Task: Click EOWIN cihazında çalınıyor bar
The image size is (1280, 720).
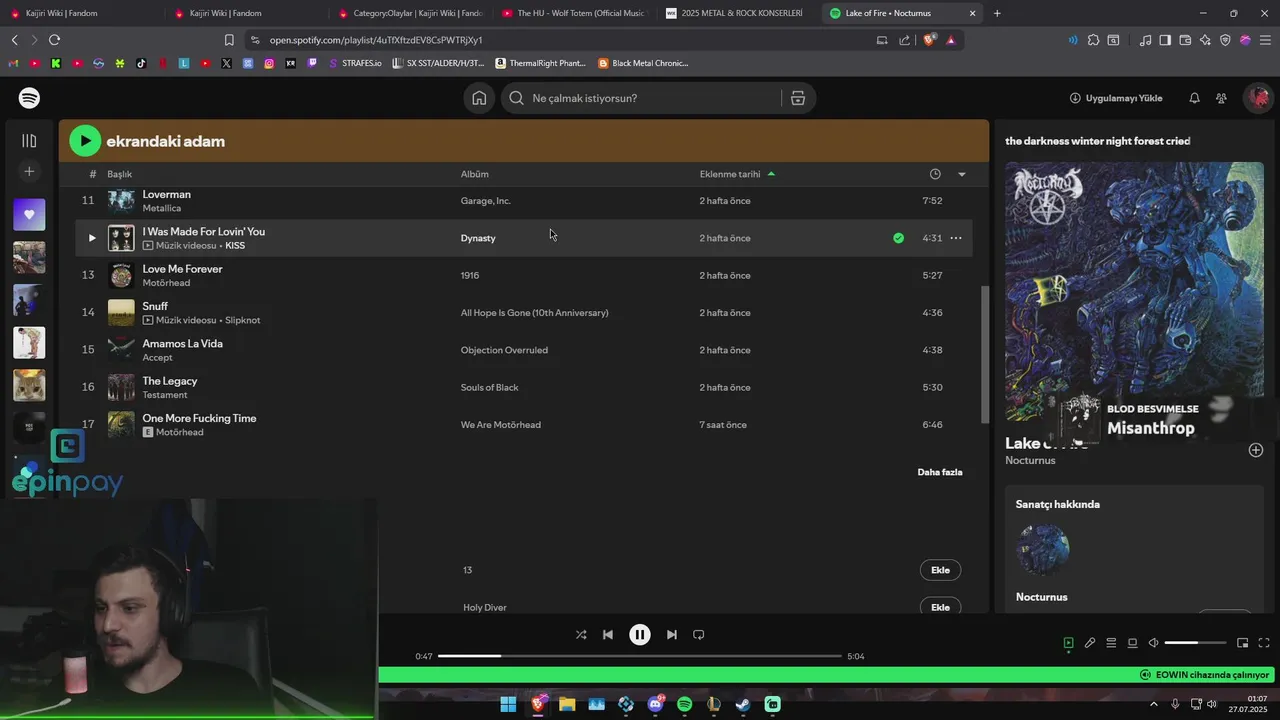Action: tap(1204, 675)
